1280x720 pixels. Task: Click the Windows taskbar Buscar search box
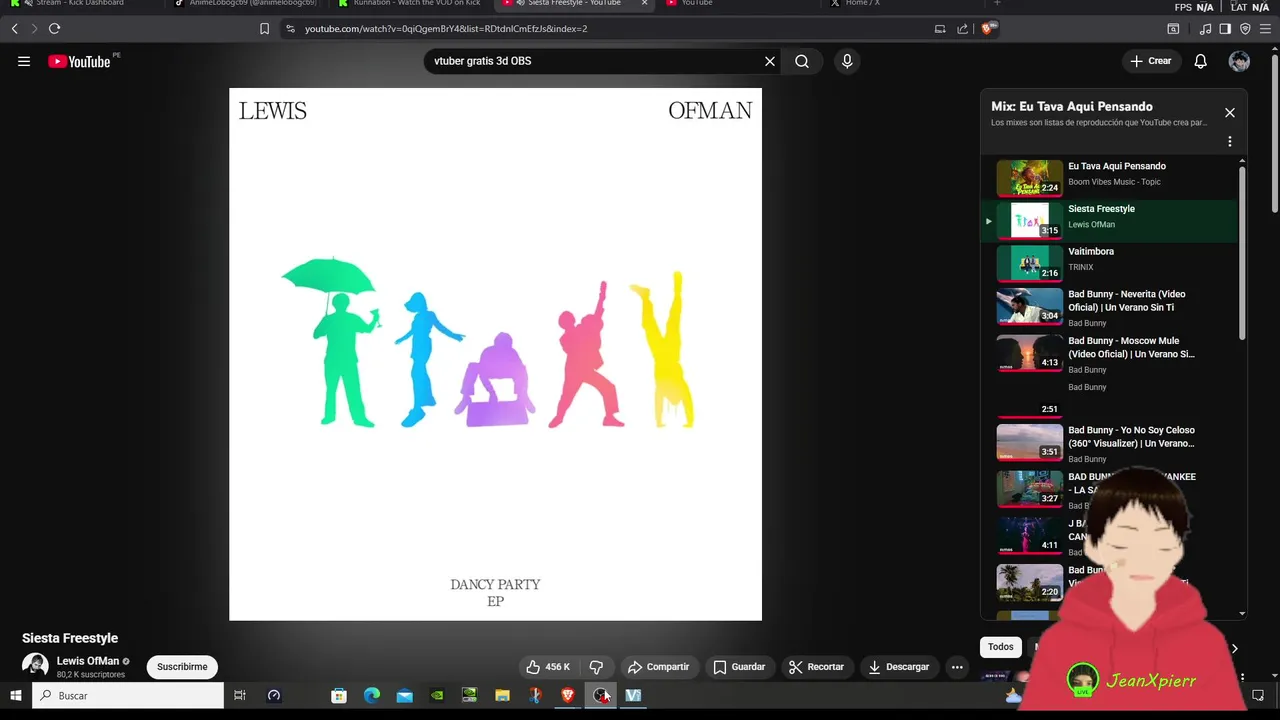pyautogui.click(x=128, y=695)
